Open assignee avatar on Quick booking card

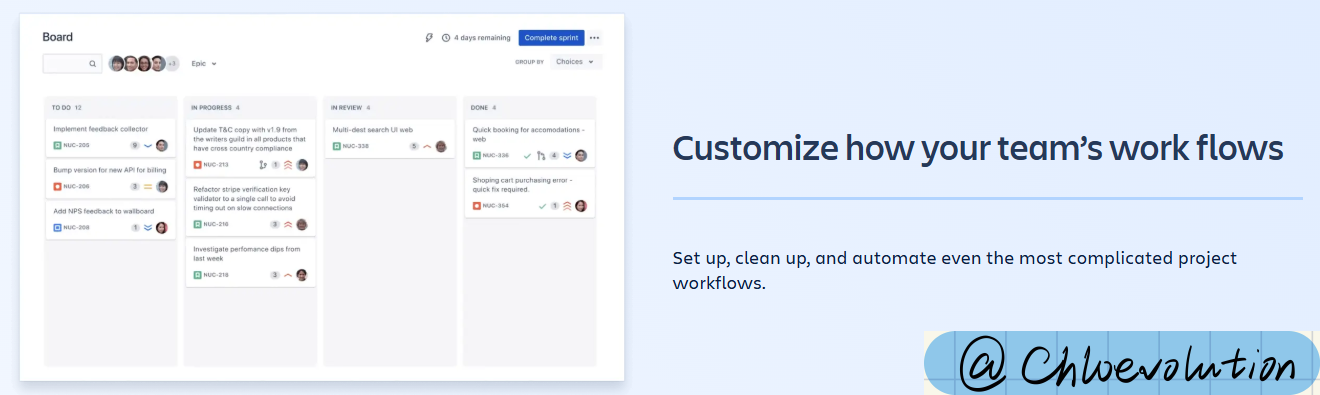pos(581,155)
